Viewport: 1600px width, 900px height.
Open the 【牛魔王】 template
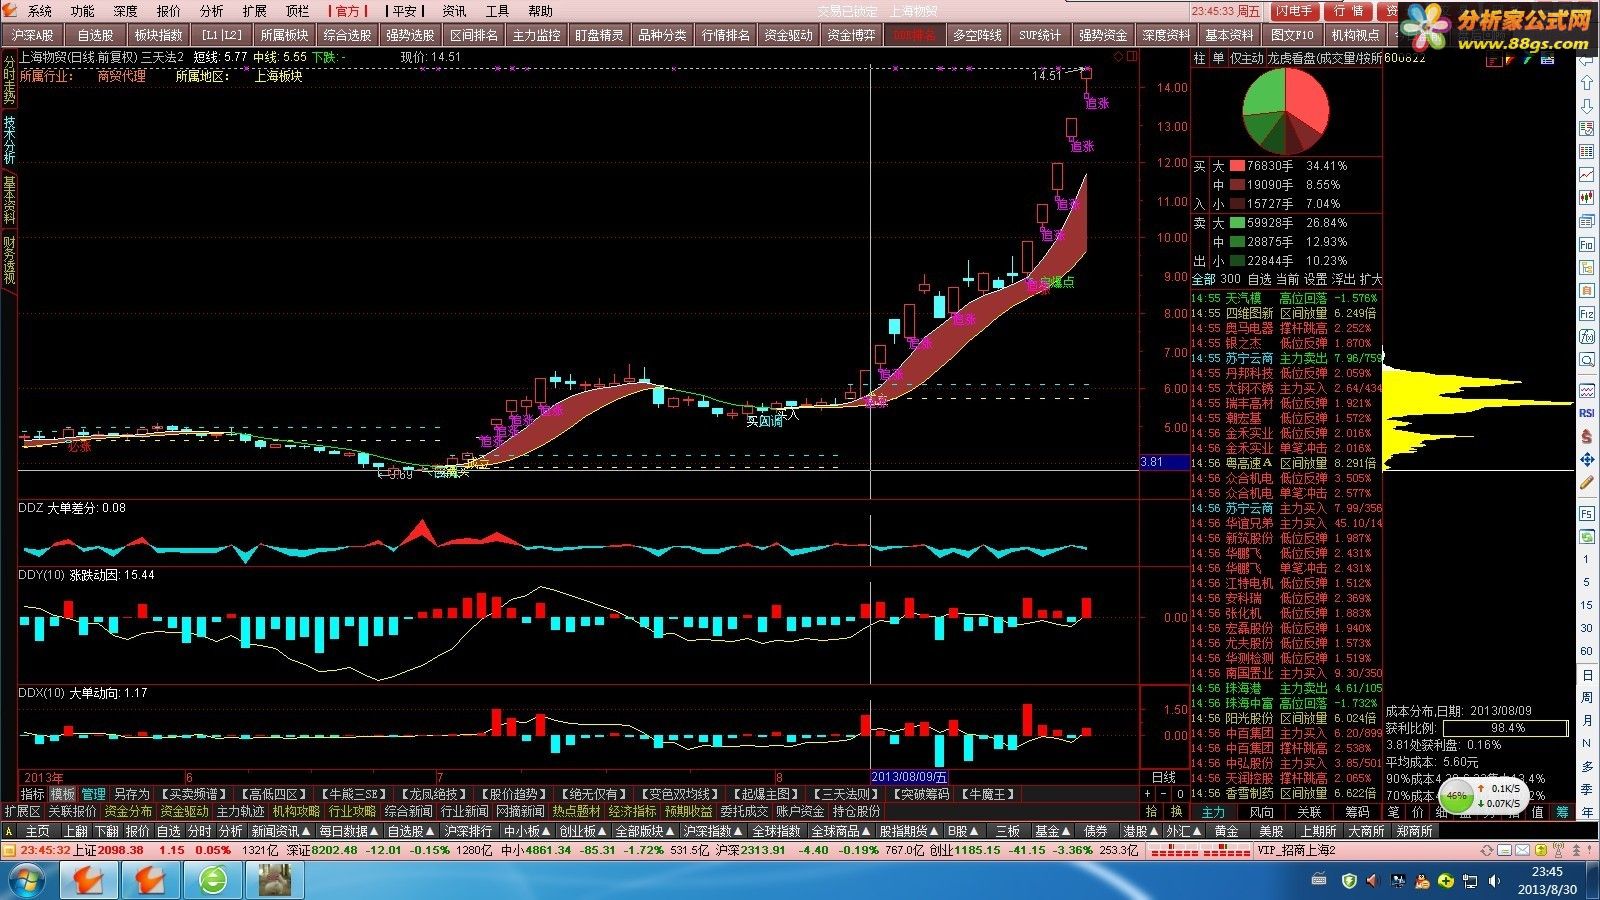click(989, 794)
